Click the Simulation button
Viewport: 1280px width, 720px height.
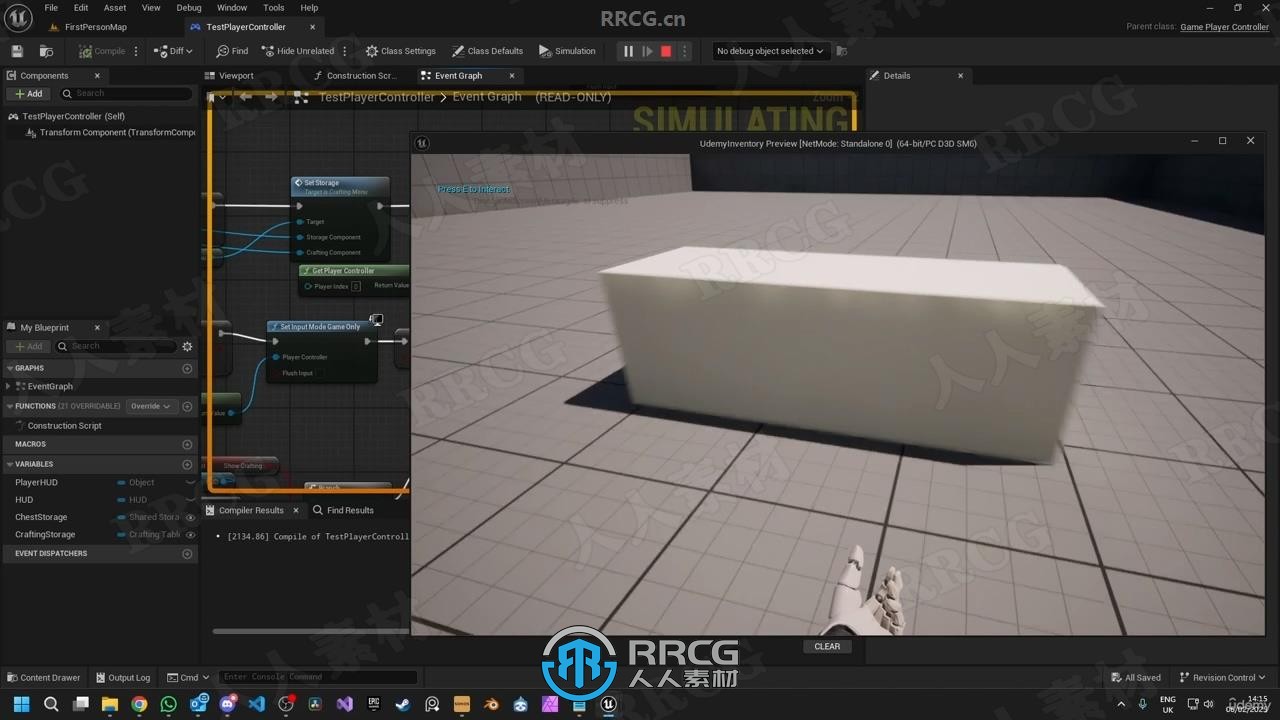[567, 51]
